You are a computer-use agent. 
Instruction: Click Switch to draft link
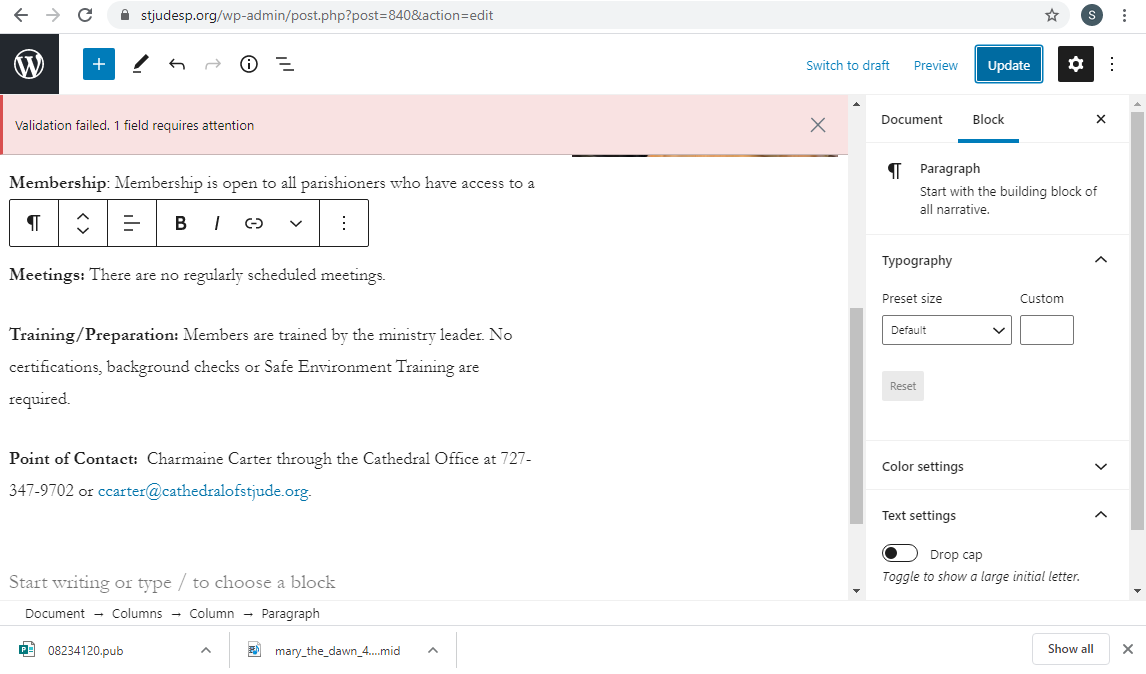(x=847, y=65)
